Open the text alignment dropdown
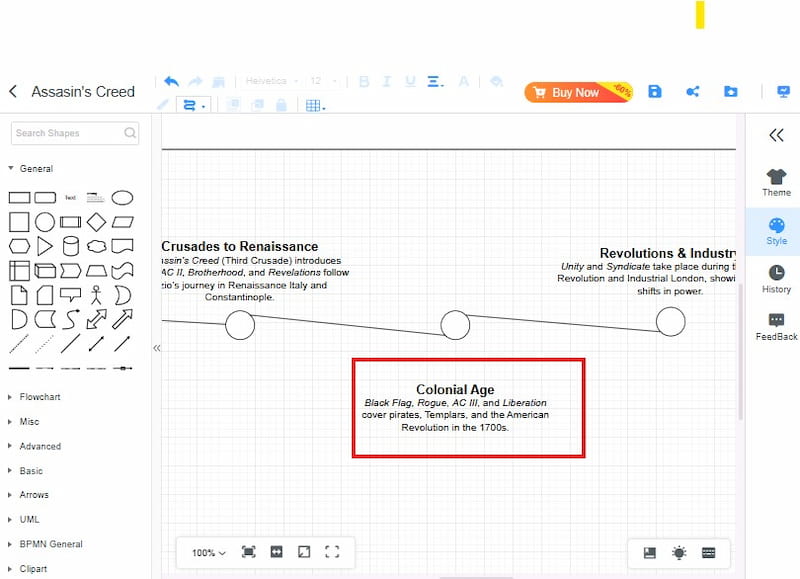The image size is (800, 579). pos(435,82)
